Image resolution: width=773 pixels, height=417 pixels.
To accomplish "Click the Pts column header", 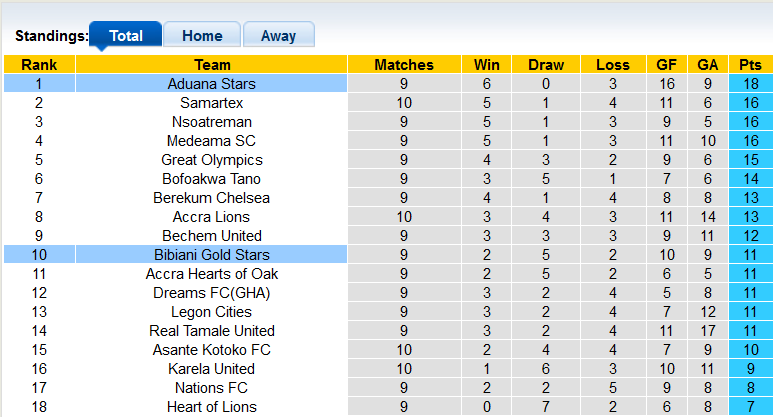I will [750, 65].
